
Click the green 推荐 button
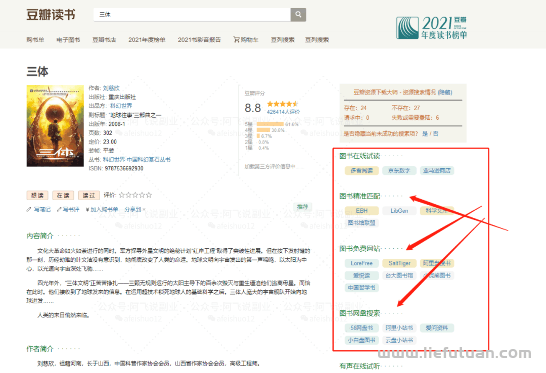pyautogui.click(x=302, y=207)
